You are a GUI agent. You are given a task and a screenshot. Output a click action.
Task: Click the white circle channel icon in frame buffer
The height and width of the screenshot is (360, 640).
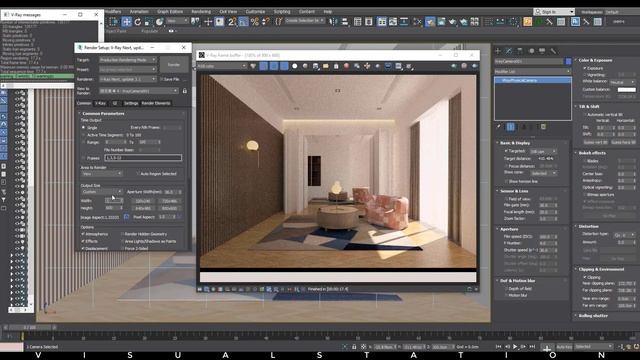point(294,66)
